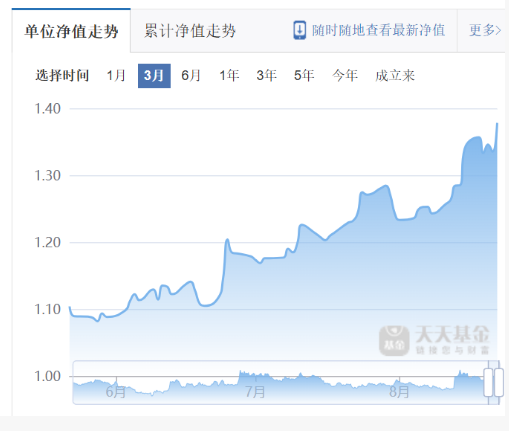Switch to 单位净值走势 tab
The width and height of the screenshot is (509, 431).
pyautogui.click(x=71, y=31)
